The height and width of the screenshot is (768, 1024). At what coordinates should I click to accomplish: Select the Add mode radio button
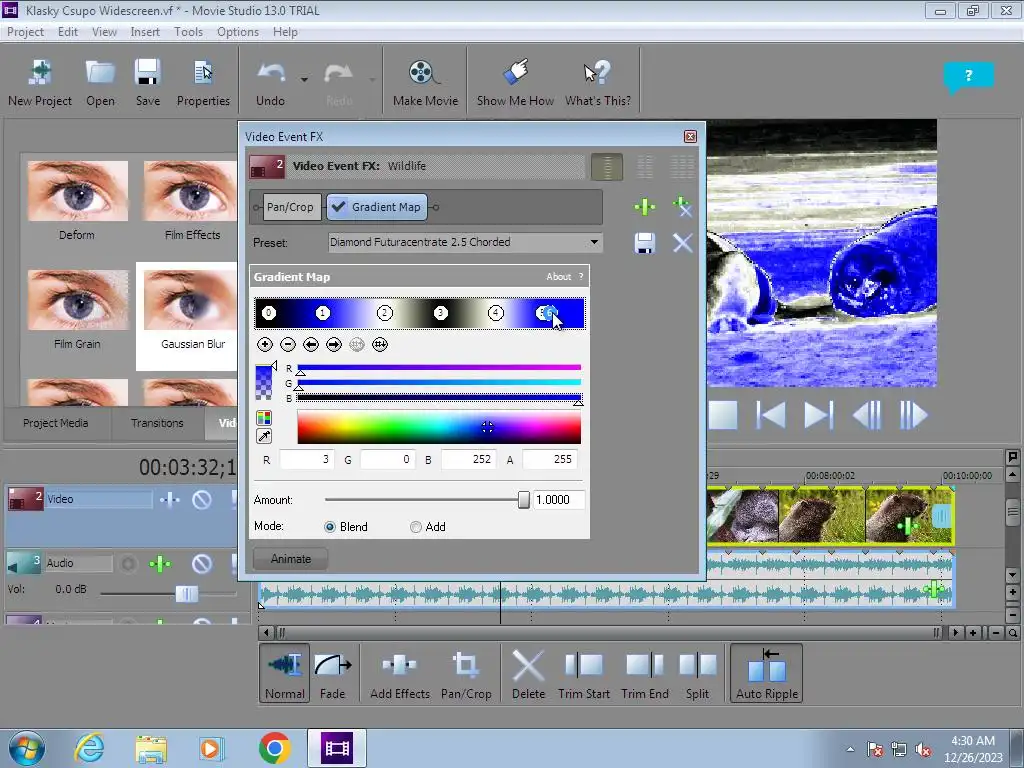[416, 527]
